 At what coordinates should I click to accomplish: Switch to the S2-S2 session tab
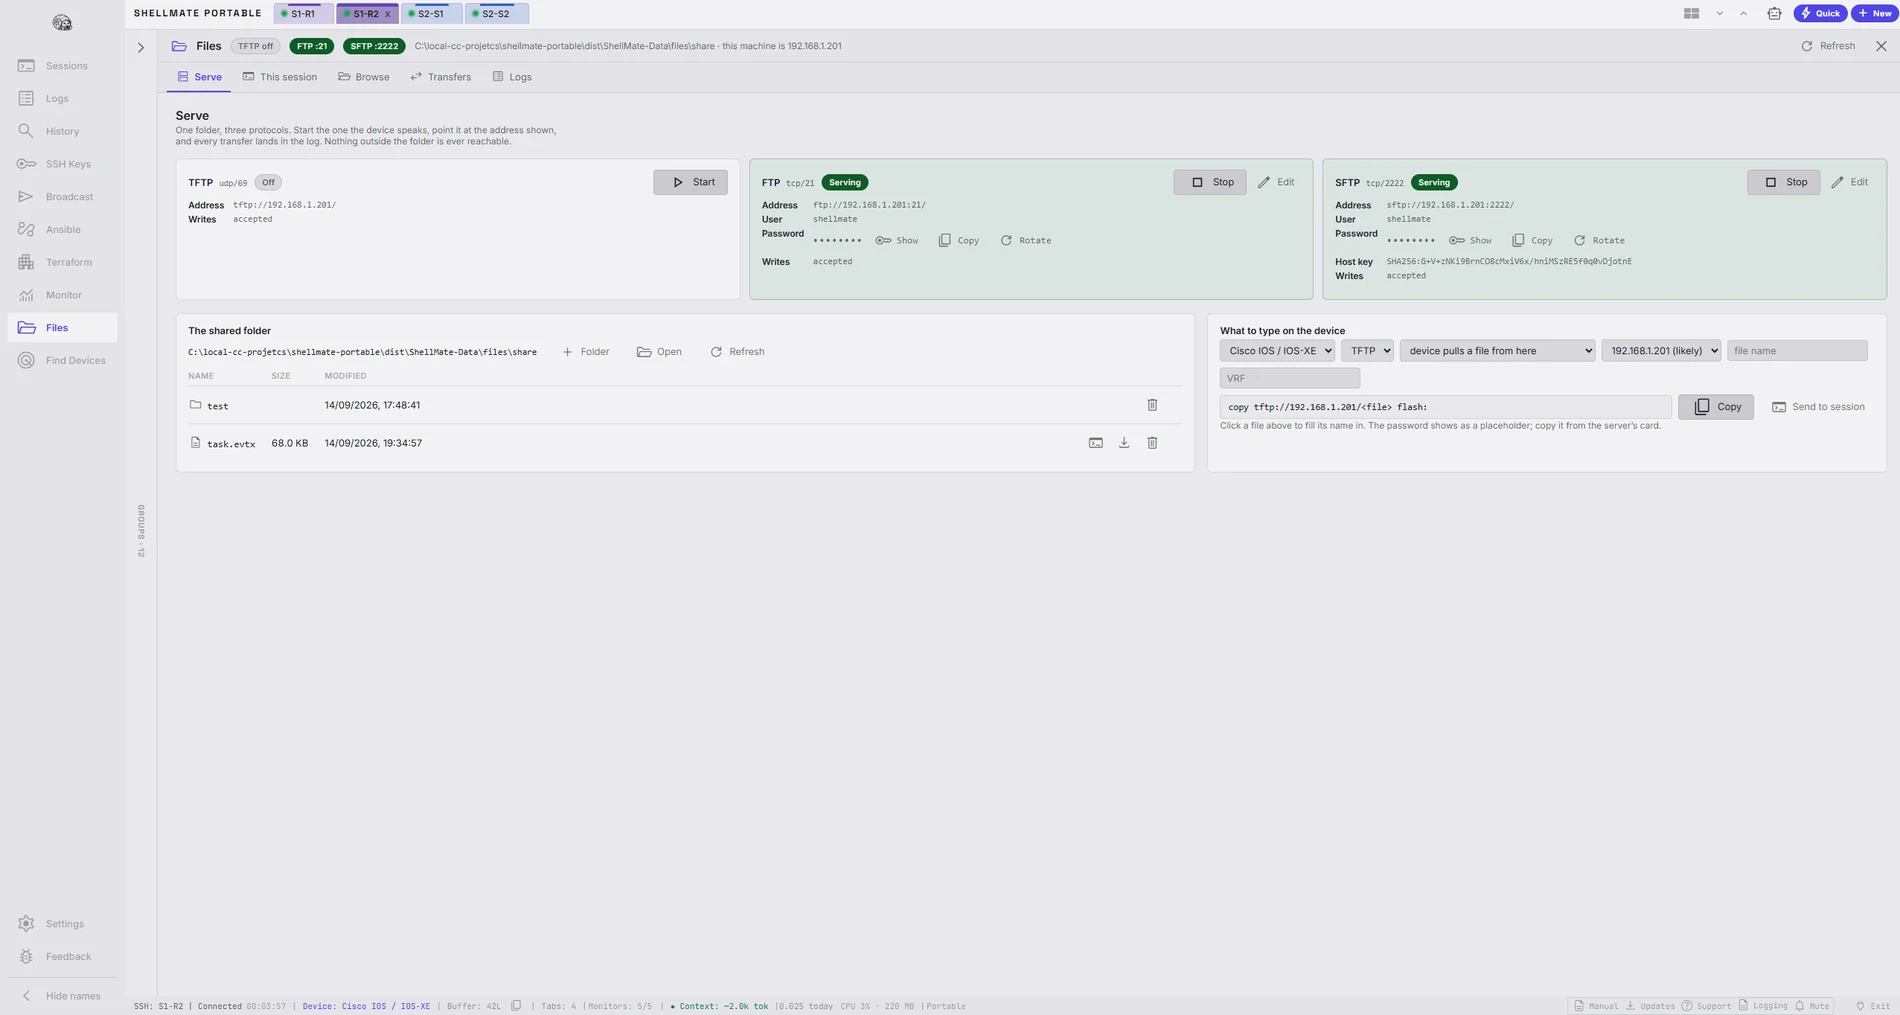click(496, 14)
